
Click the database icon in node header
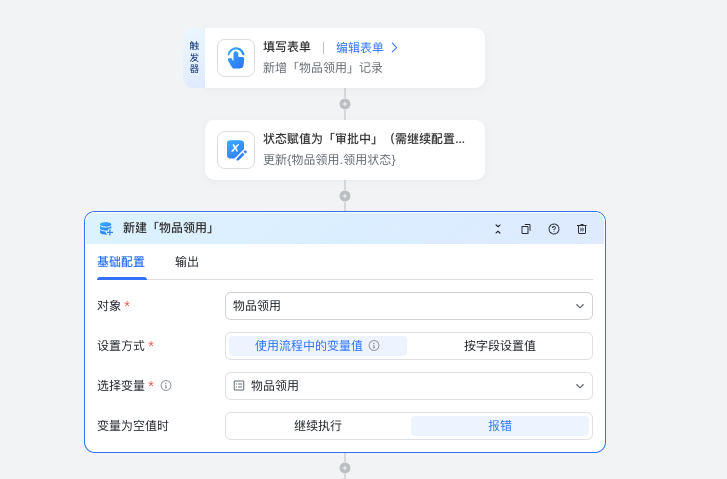[x=106, y=229]
